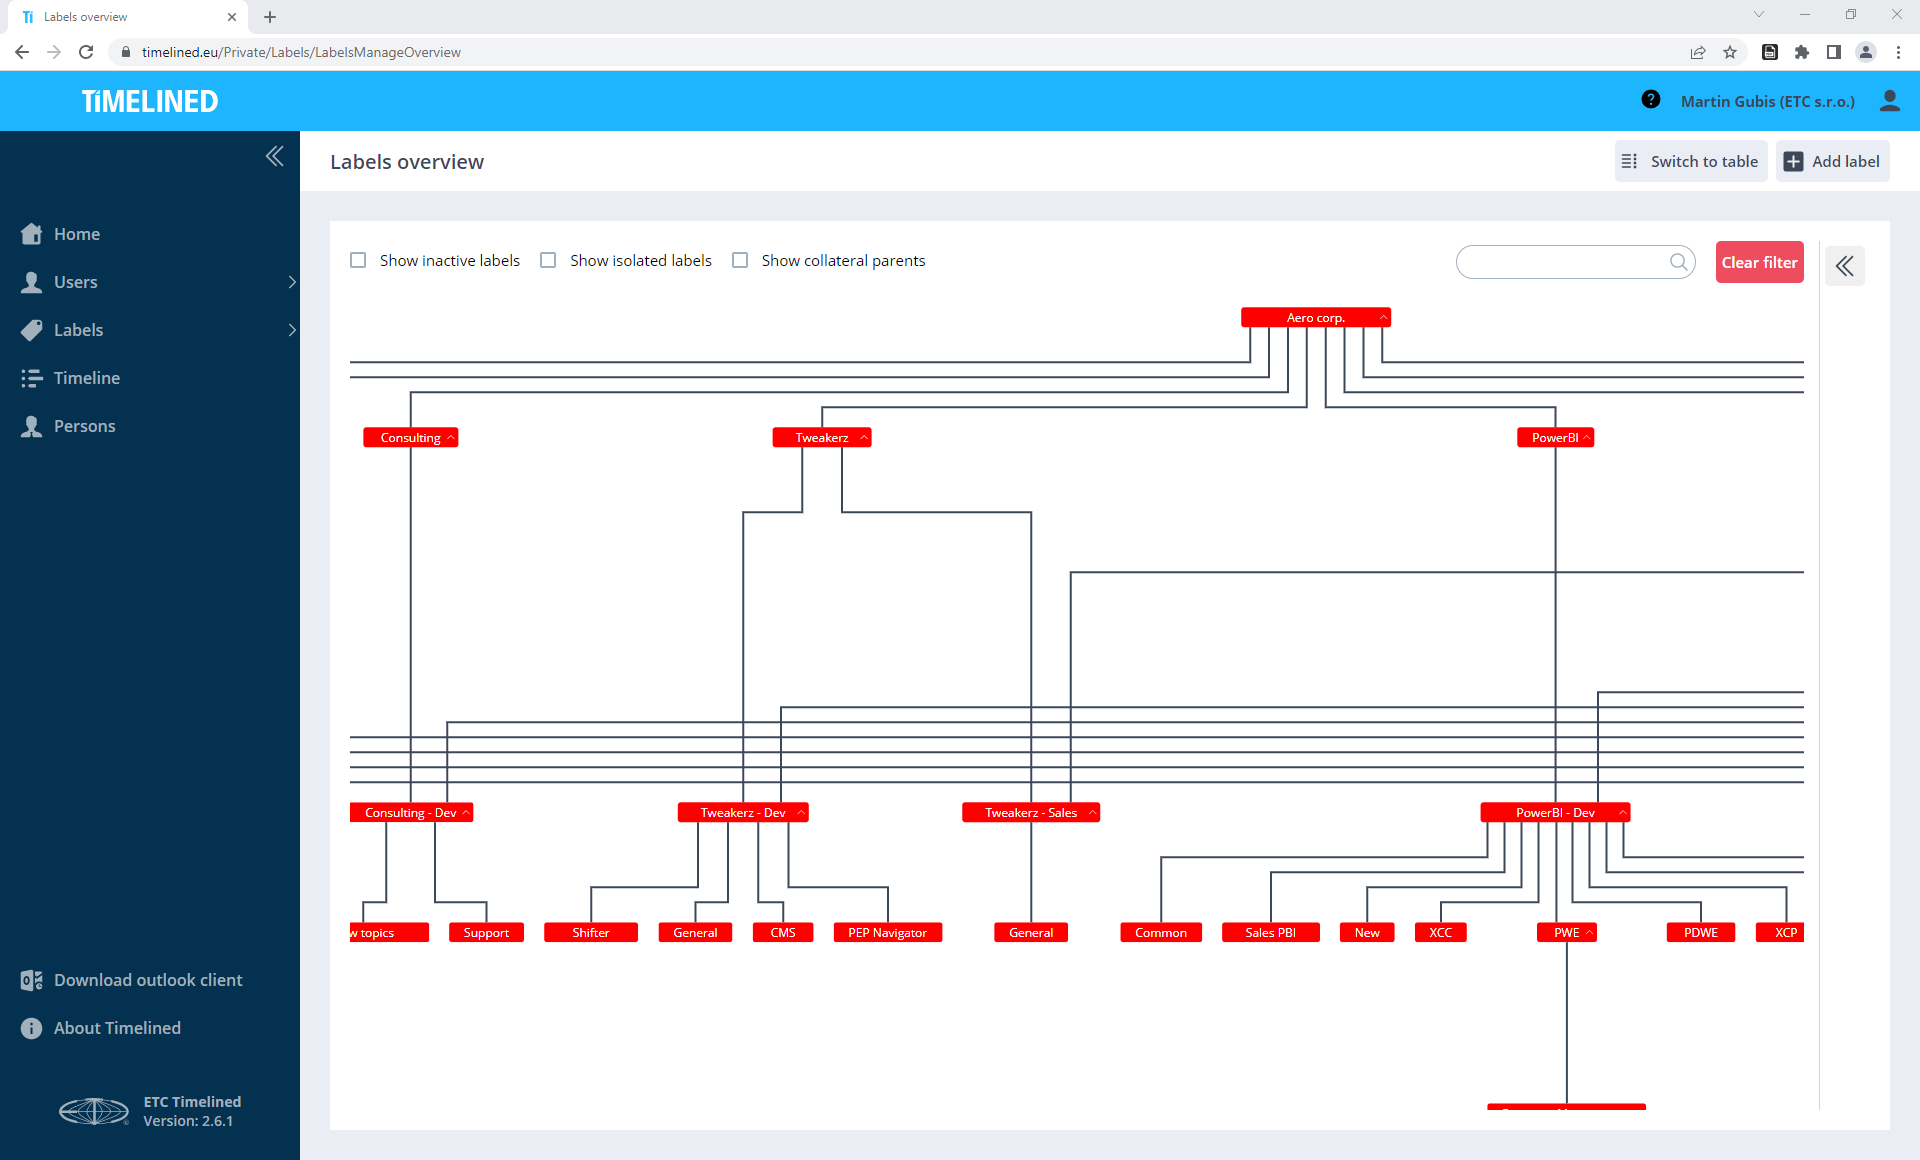Expand the Users submenu arrow
Screen dimensions: 1920x1160
[291, 282]
